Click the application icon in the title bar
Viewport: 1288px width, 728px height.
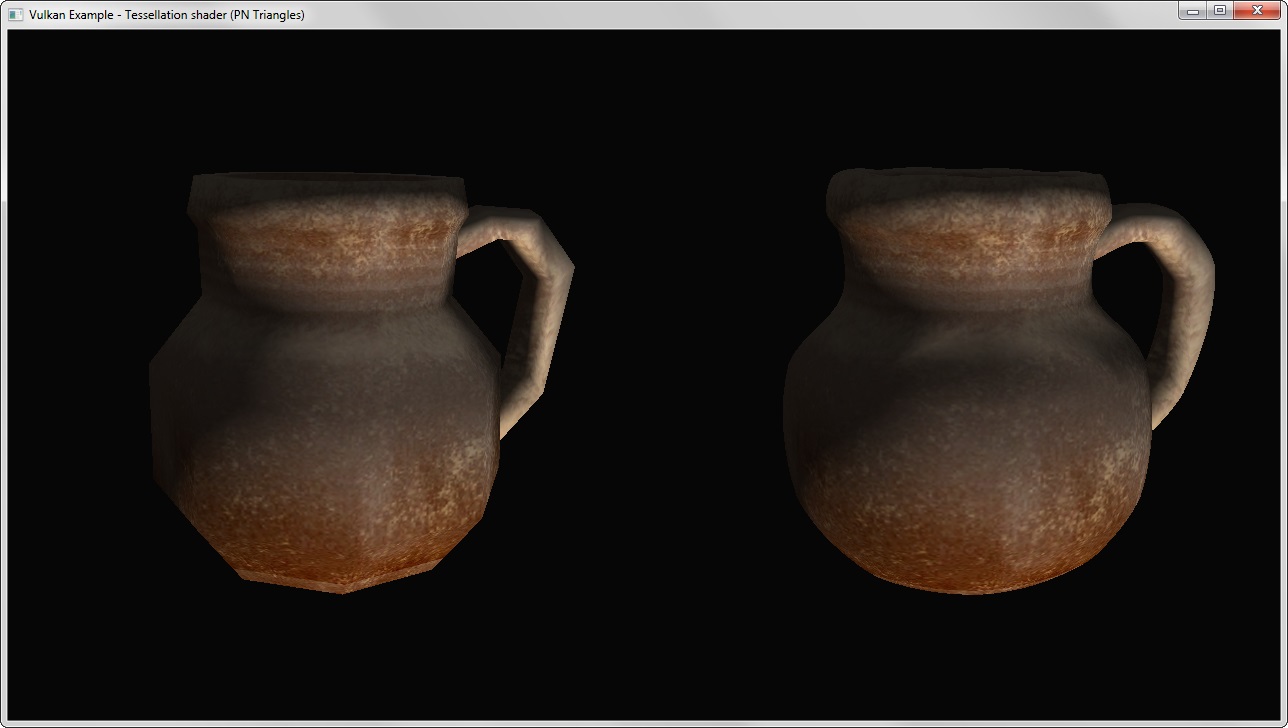15,15
